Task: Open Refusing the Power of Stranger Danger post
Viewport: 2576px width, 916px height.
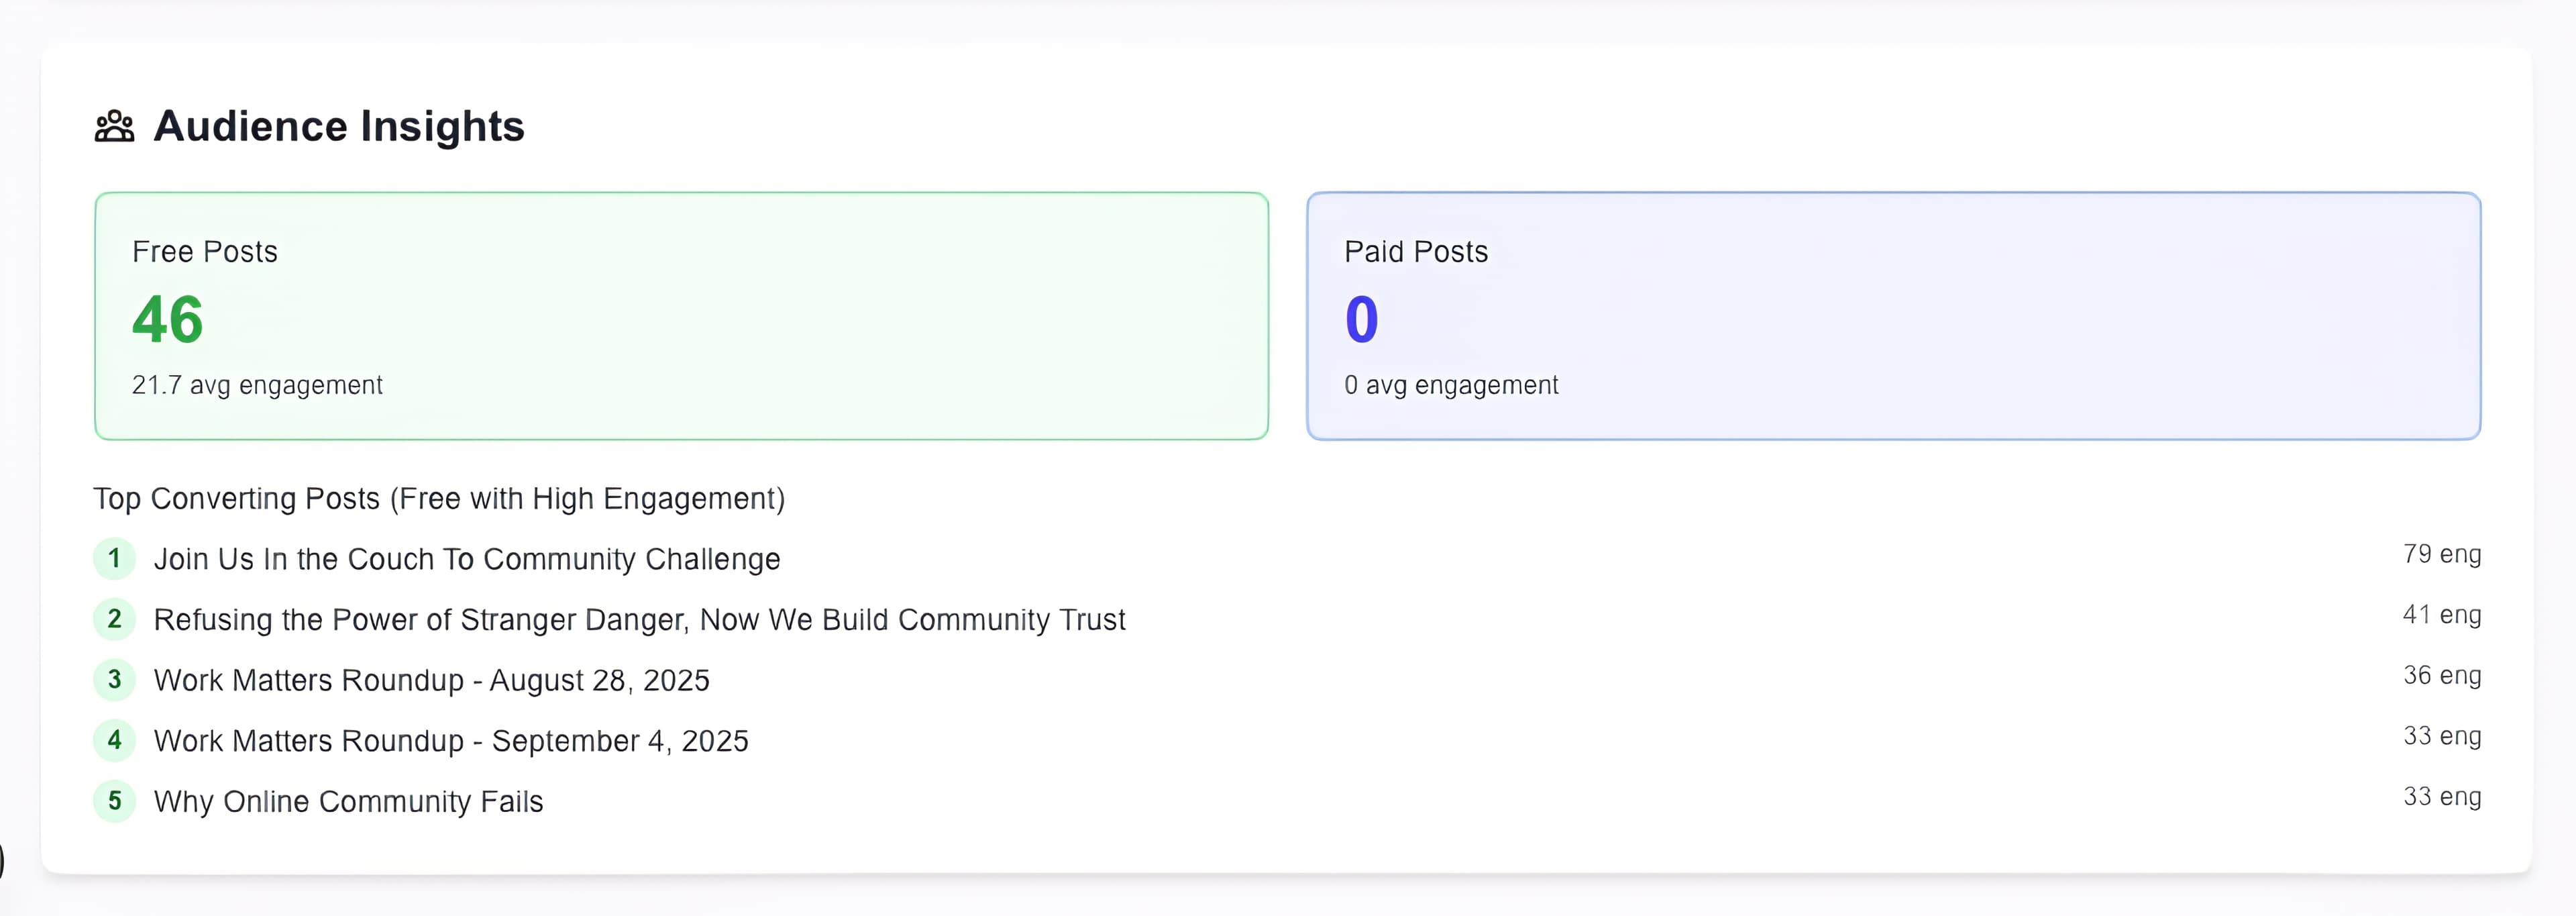Action: pos(639,620)
